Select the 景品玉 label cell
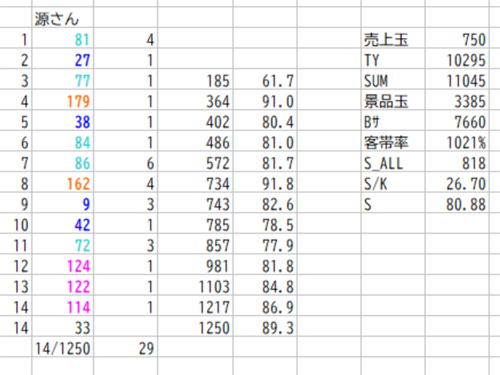This screenshot has width=500, height=375. click(x=393, y=100)
